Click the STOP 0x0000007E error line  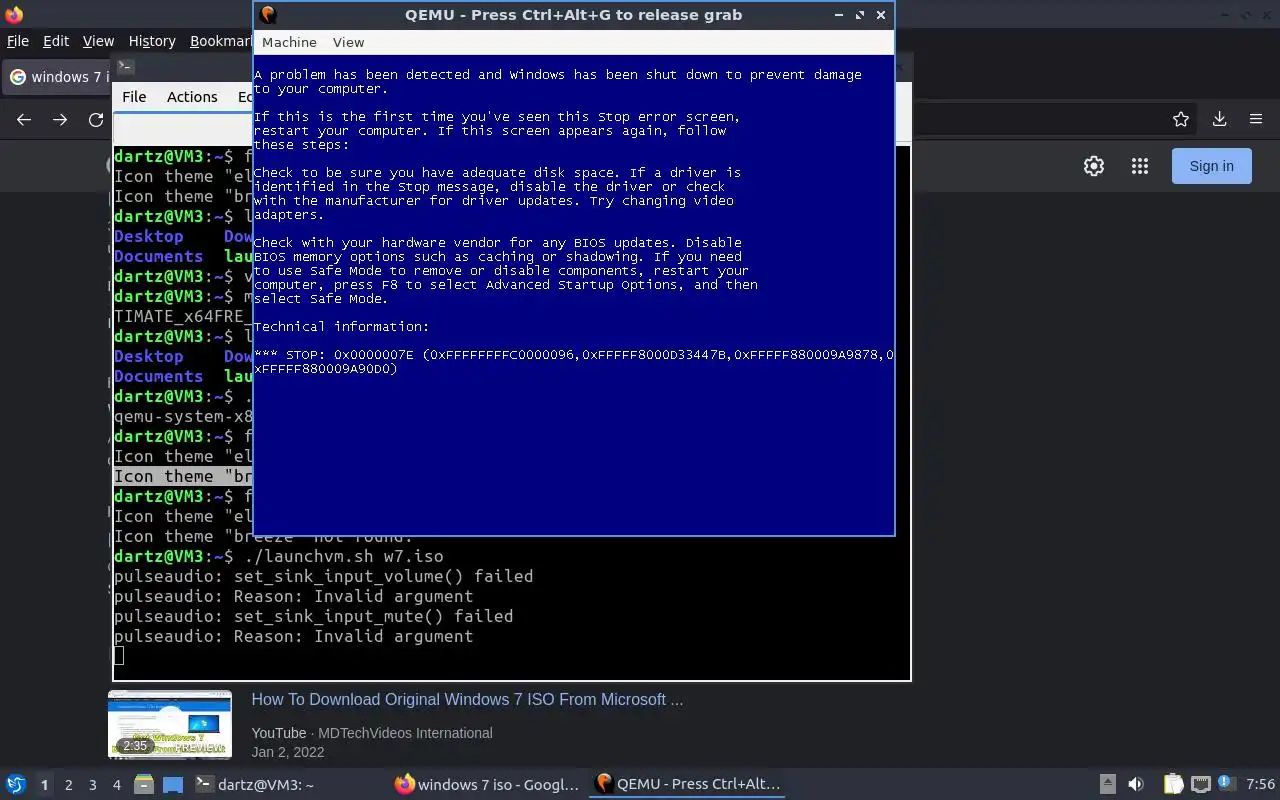[574, 362]
